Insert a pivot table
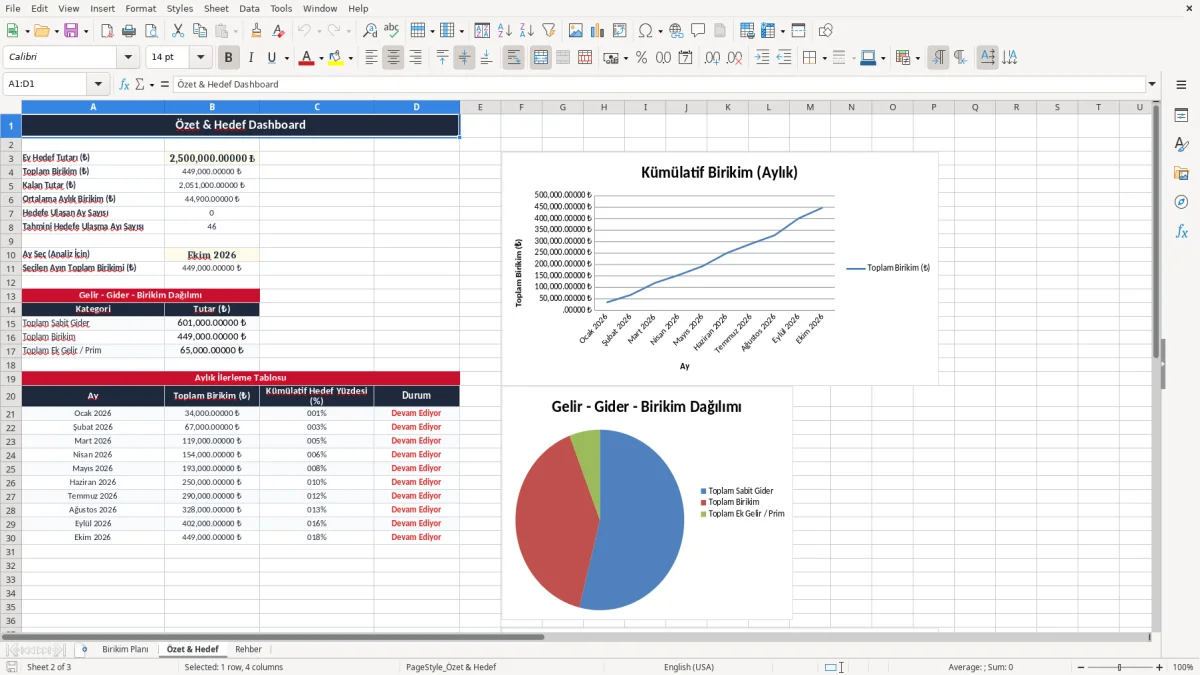Viewport: 1200px width, 675px height. click(620, 31)
